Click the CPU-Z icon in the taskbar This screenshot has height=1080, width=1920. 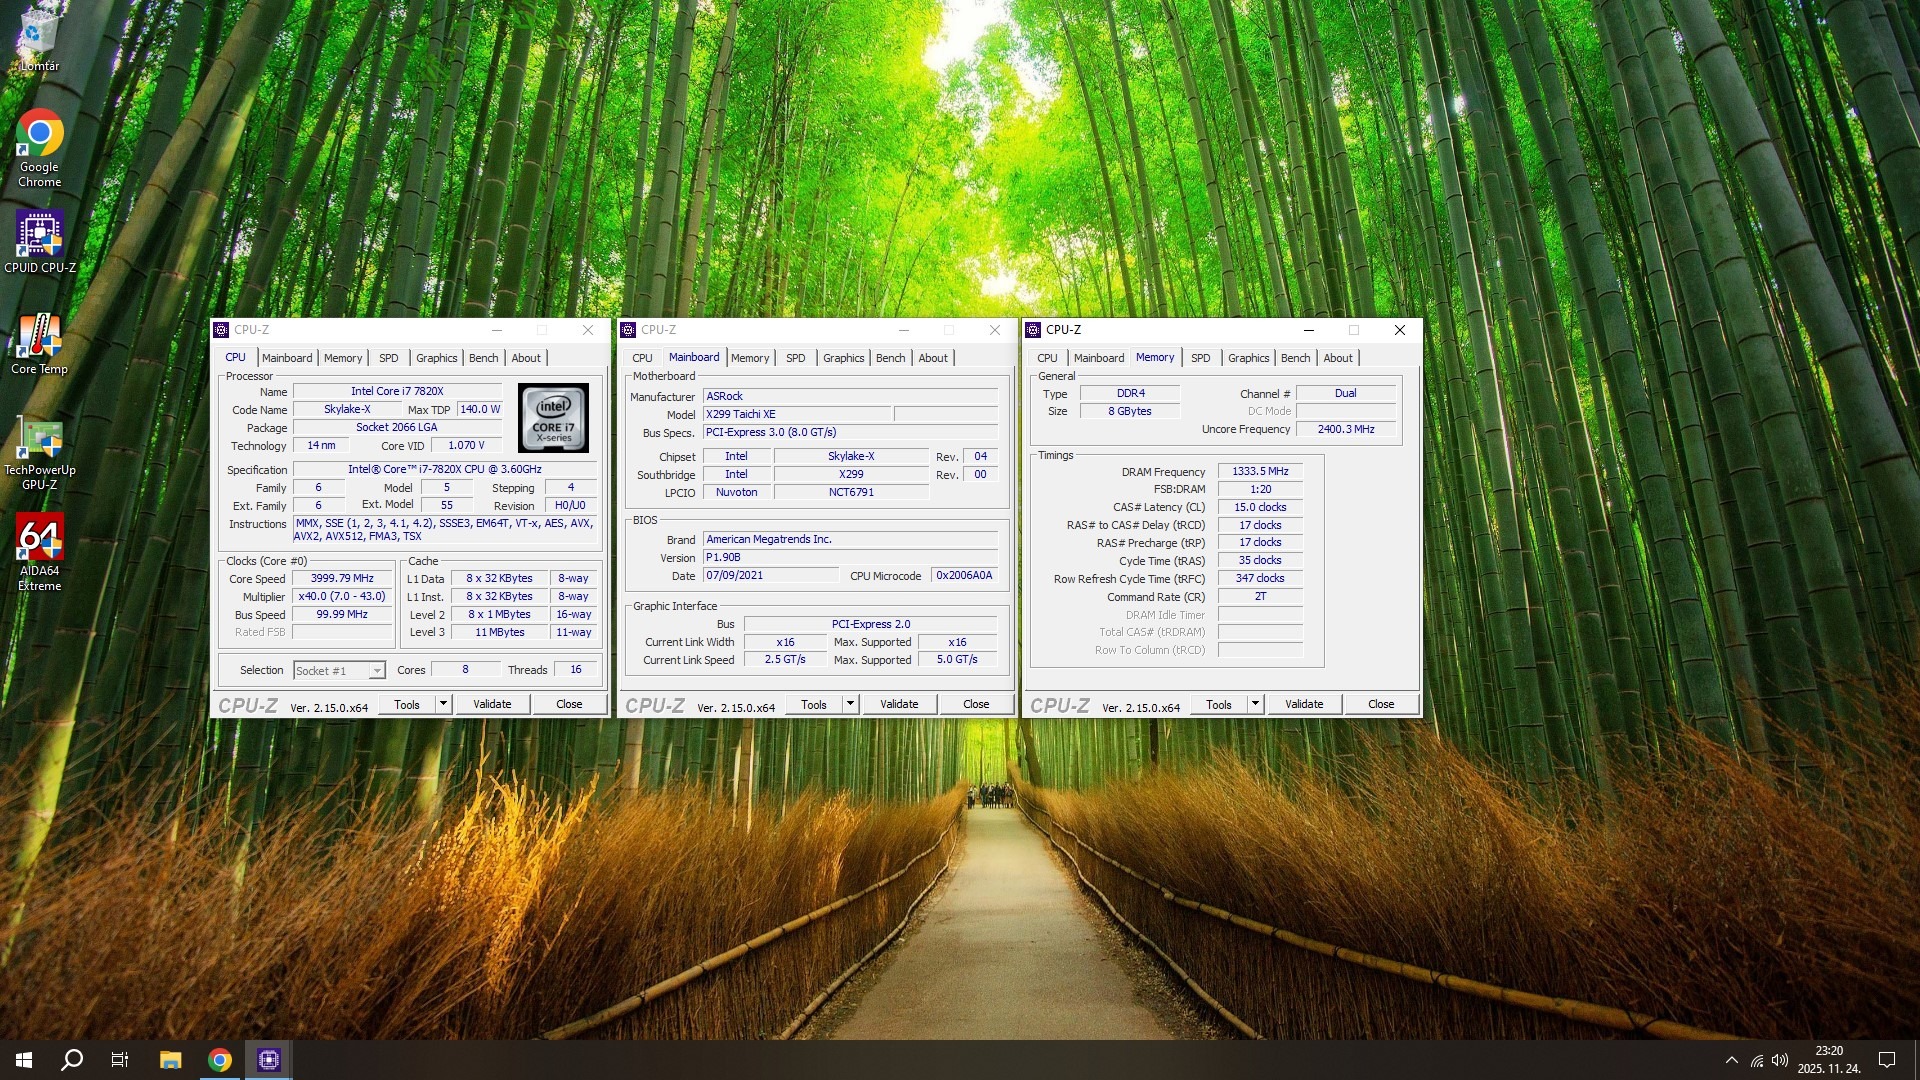[x=269, y=1060]
